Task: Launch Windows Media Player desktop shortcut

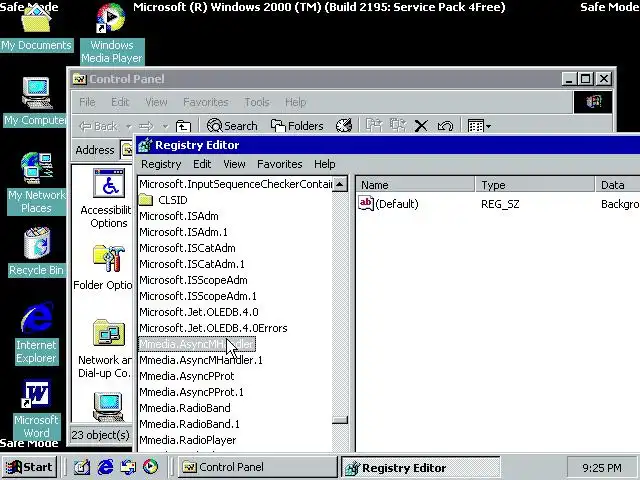Action: click(x=111, y=33)
